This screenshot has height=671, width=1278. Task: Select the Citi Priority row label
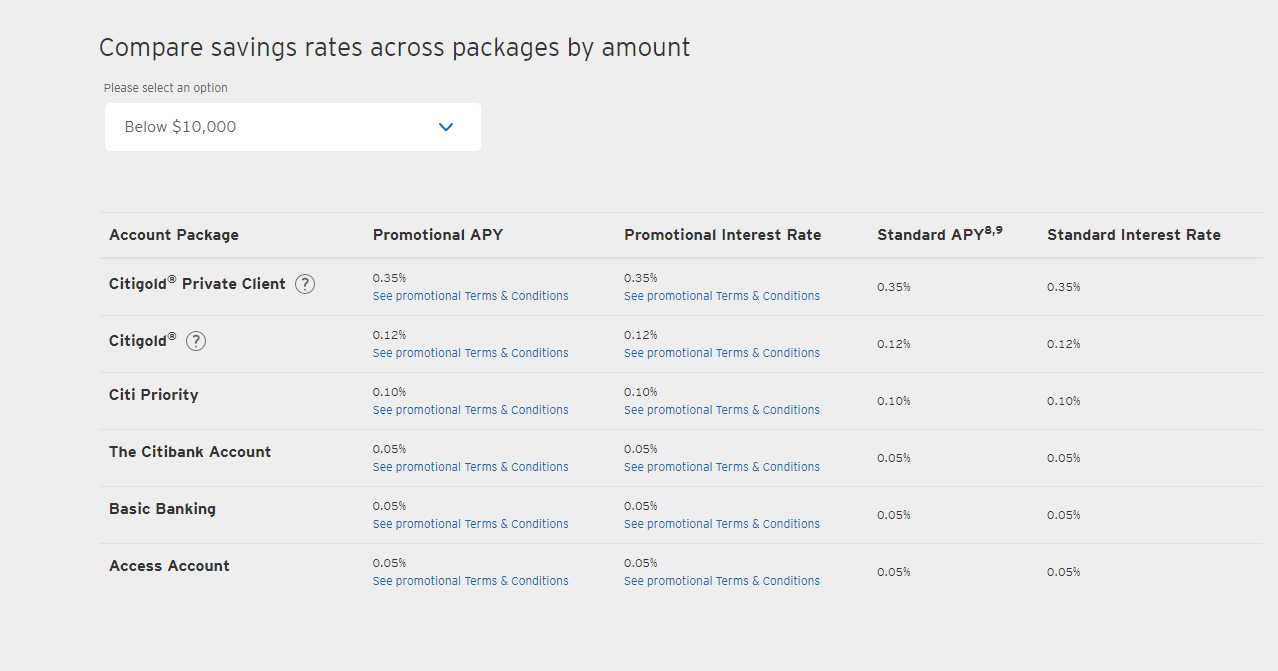(154, 395)
